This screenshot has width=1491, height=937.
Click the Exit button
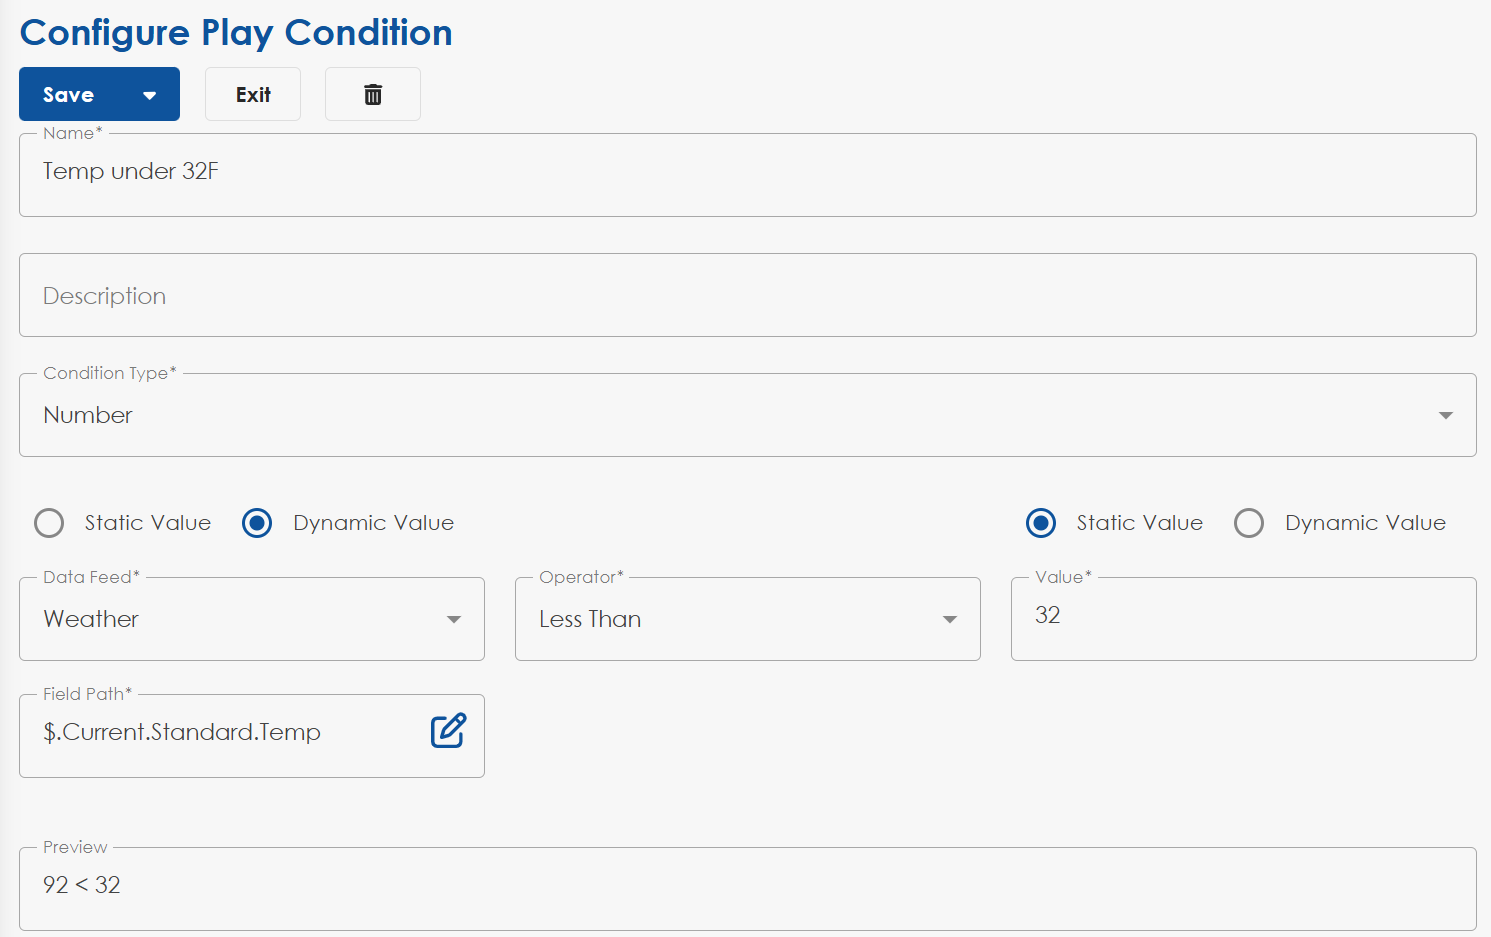[x=253, y=95]
